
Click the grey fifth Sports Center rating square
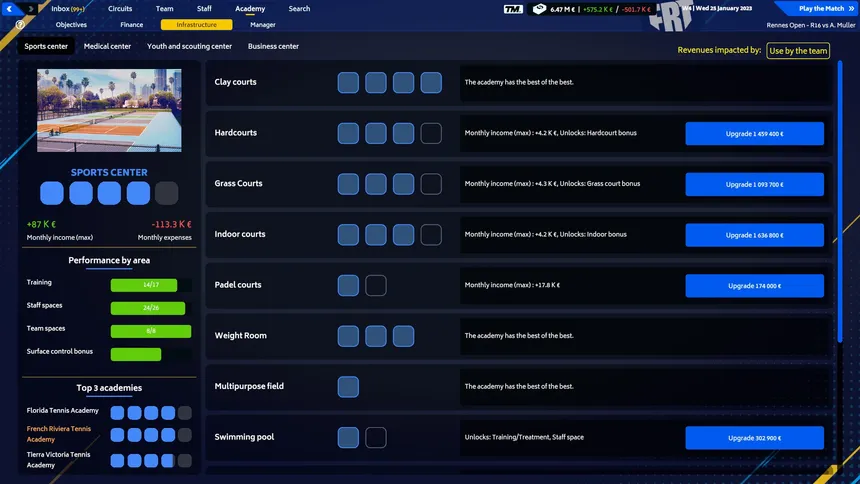(x=167, y=193)
